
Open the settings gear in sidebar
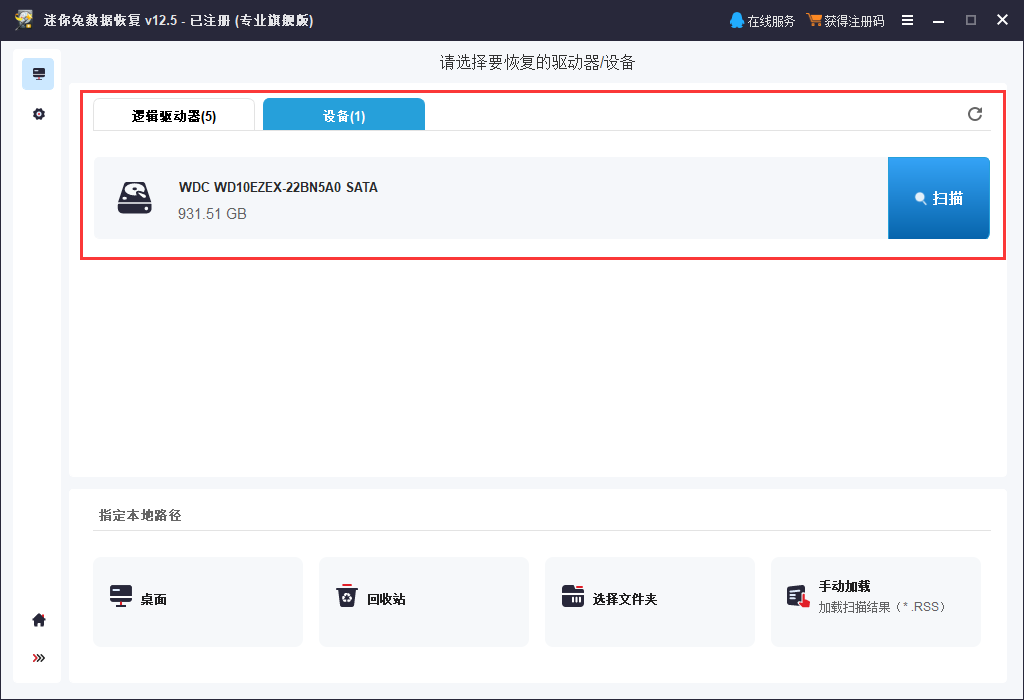coord(39,114)
